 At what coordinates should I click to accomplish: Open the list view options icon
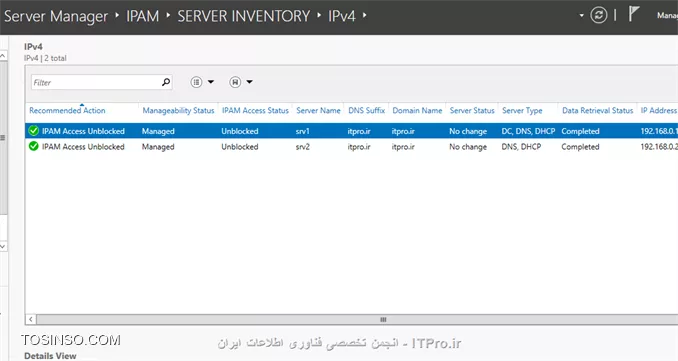pos(196,82)
